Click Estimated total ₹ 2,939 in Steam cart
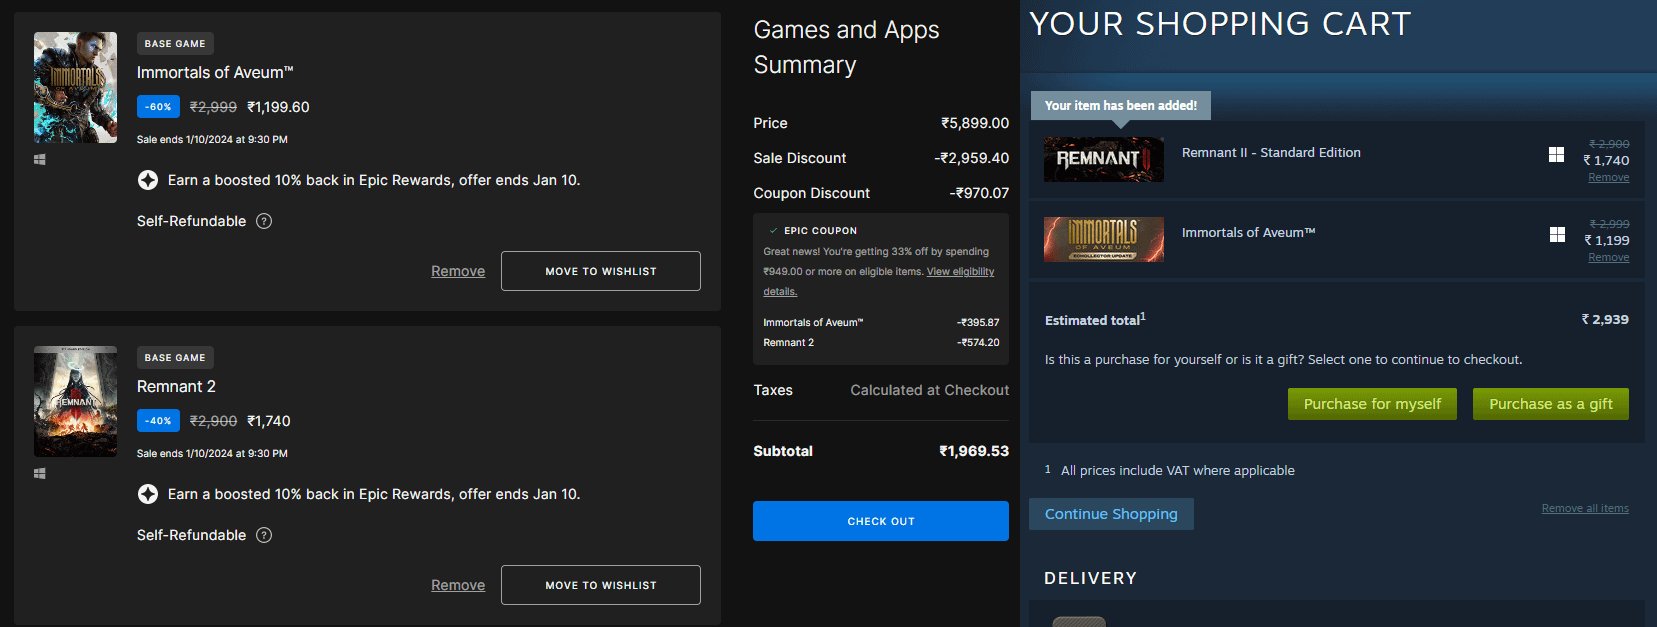This screenshot has width=1657, height=627. pyautogui.click(x=1605, y=320)
